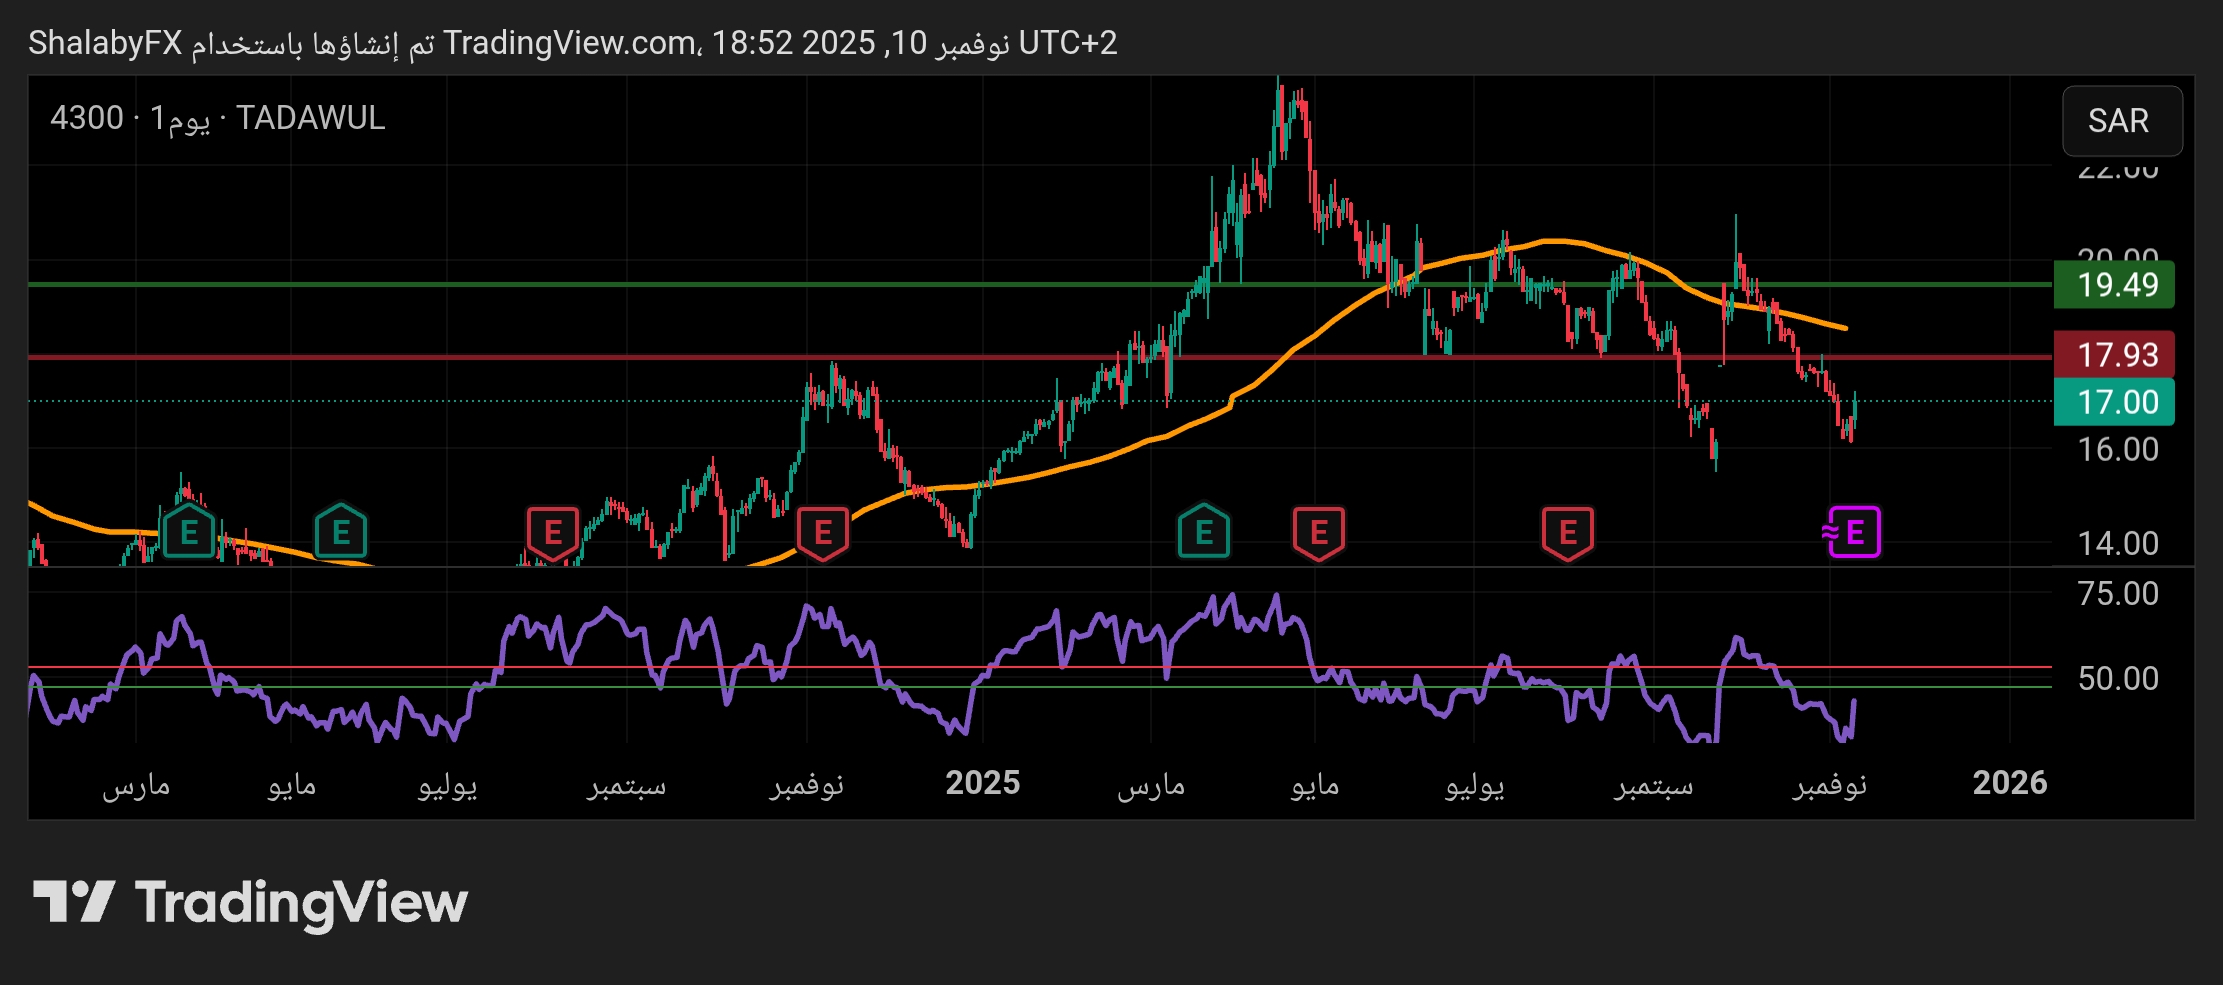The width and height of the screenshot is (2223, 985).
Task: Click the TradingView logo at the bottom
Action: (250, 903)
